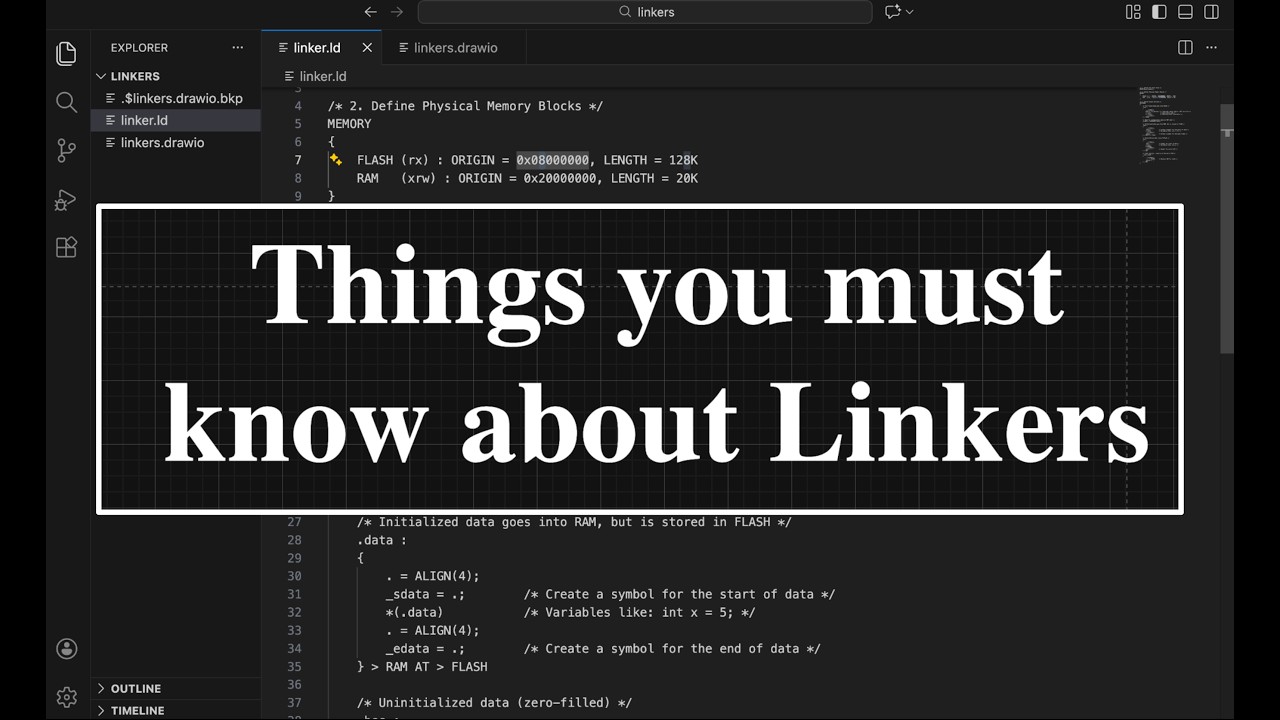The height and width of the screenshot is (720, 1280).
Task: Toggle the bottom panel
Action: coord(1185,12)
